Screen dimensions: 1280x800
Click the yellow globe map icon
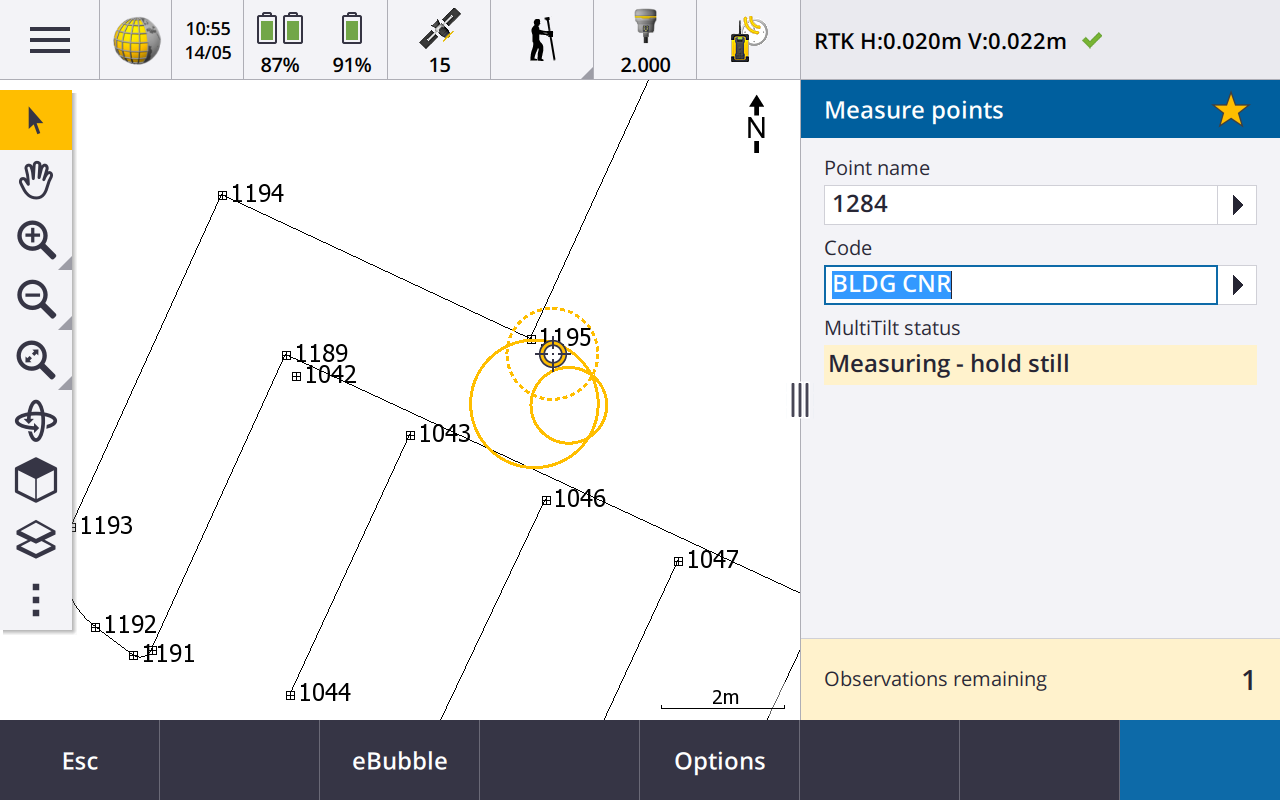[x=136, y=40]
